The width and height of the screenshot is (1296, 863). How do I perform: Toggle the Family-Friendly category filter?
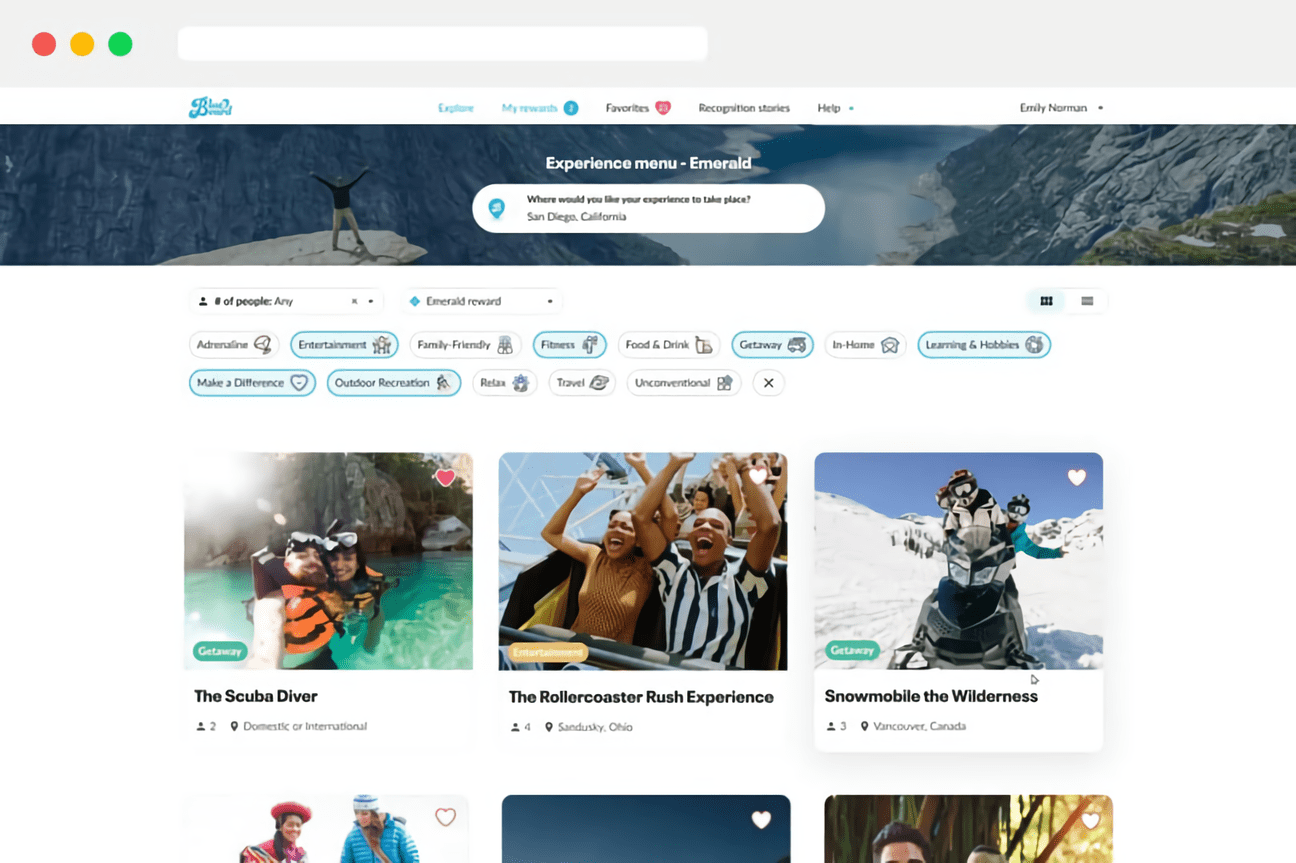(465, 345)
